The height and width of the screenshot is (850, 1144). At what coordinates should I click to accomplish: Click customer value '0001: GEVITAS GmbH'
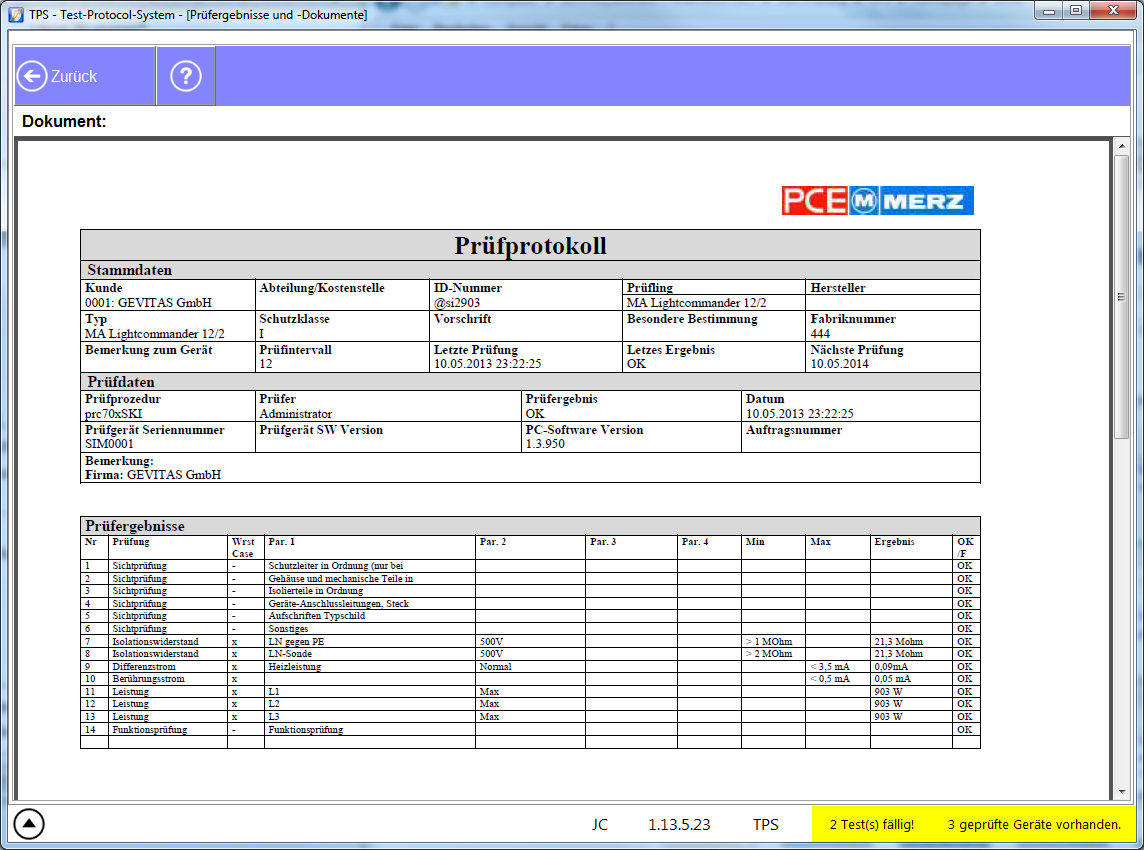[148, 302]
